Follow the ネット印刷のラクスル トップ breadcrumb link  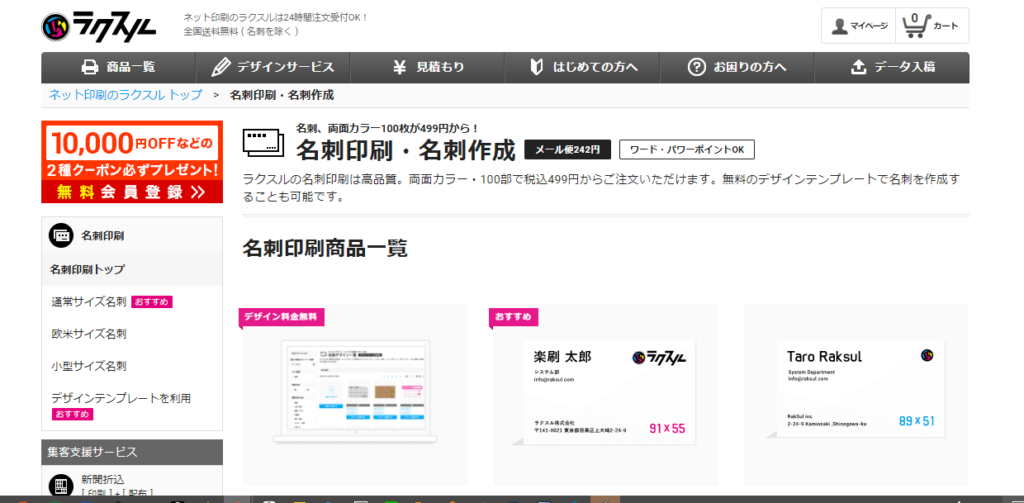coord(125,95)
